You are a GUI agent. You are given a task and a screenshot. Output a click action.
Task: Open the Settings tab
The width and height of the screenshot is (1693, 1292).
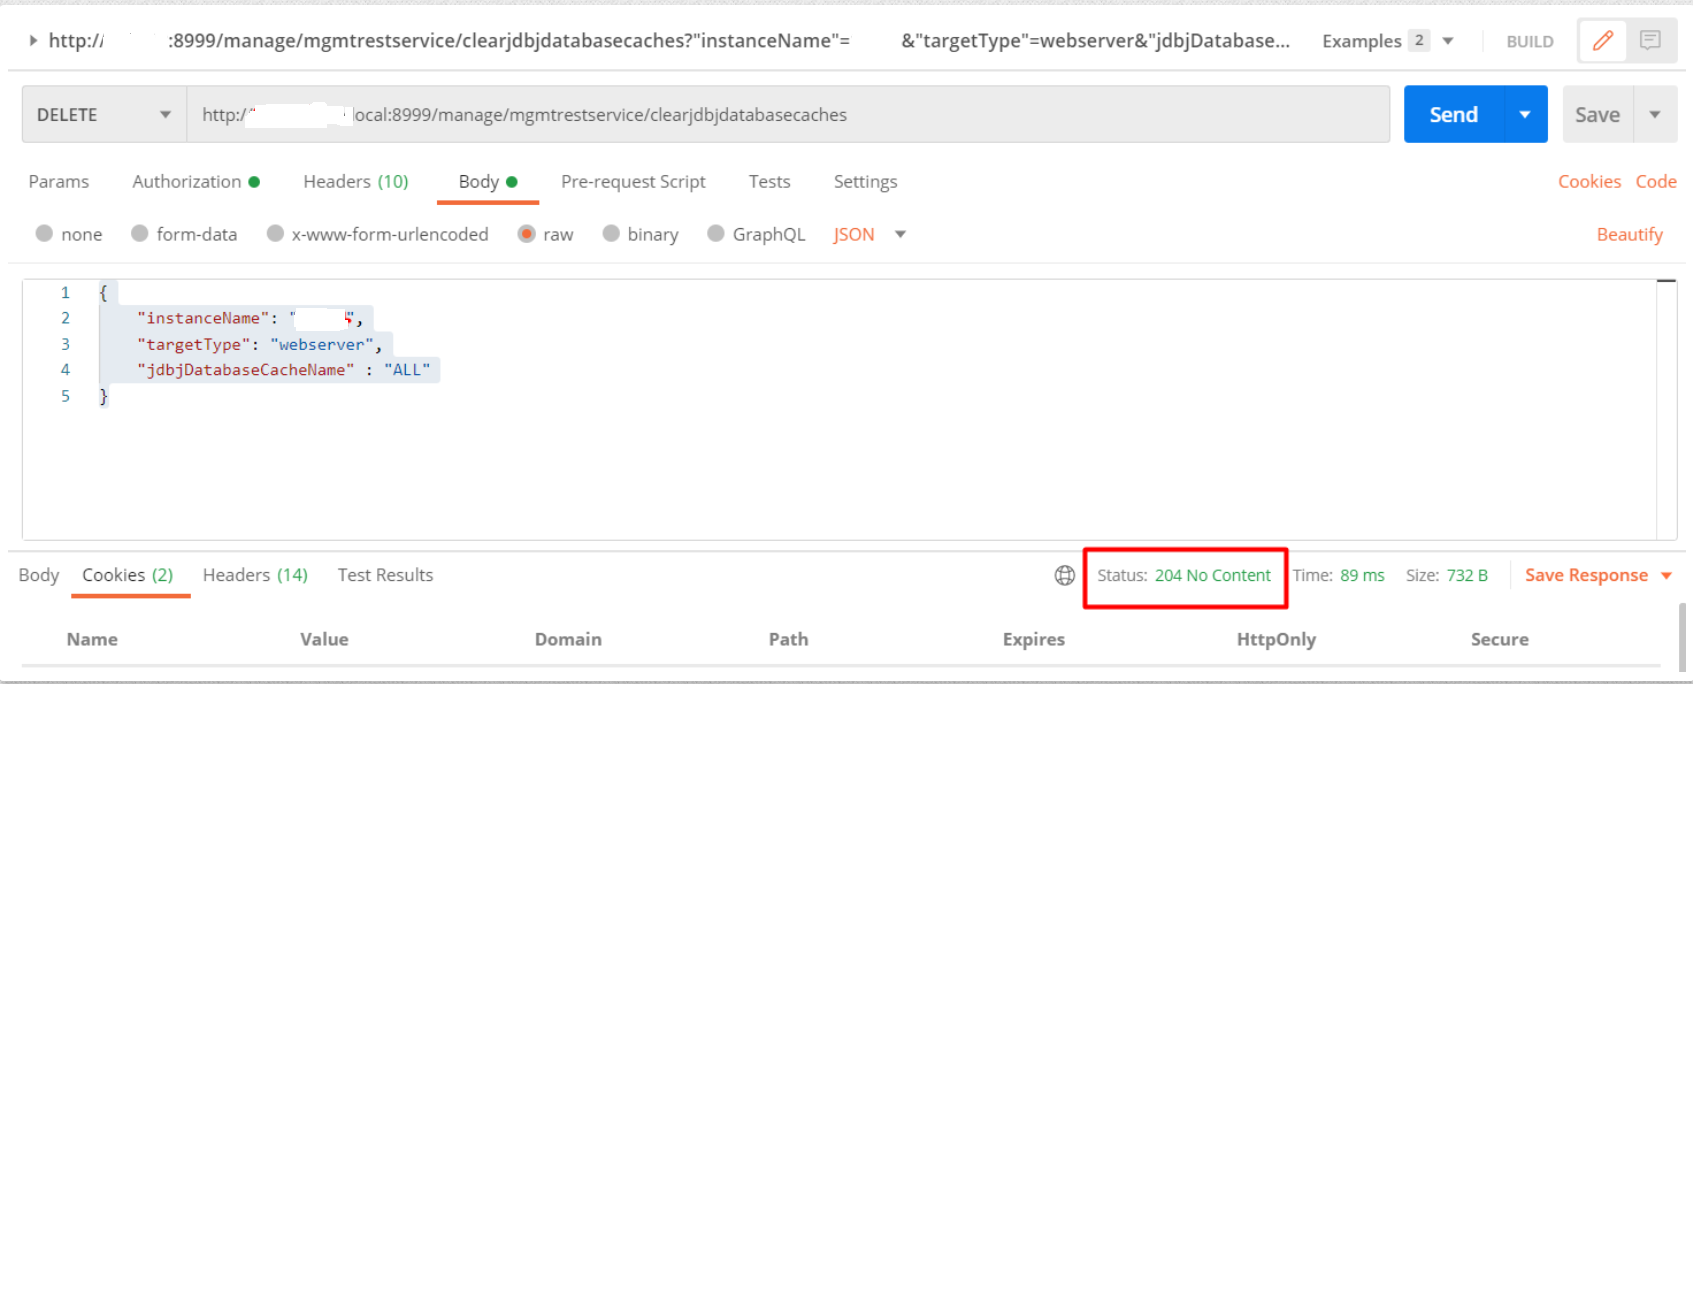tap(865, 182)
